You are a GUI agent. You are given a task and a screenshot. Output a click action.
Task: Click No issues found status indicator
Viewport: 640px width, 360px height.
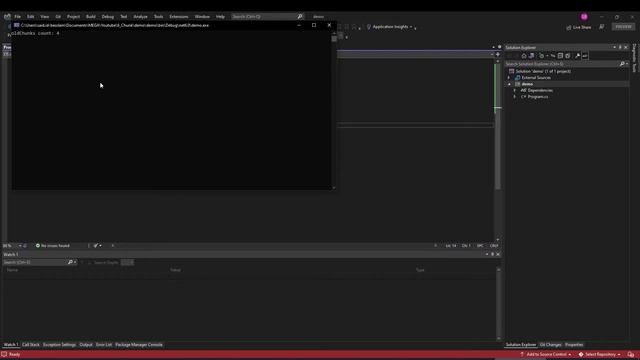pos(53,246)
